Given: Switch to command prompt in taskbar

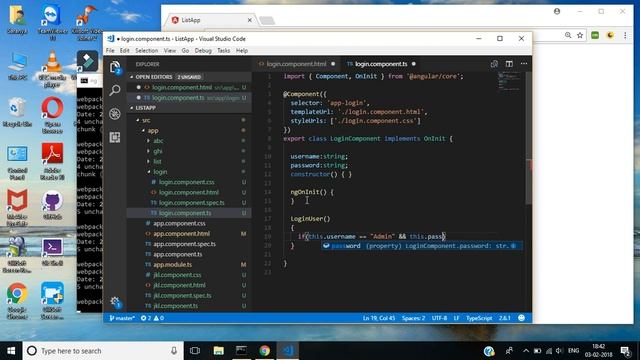Looking at the screenshot, I should (x=241, y=351).
